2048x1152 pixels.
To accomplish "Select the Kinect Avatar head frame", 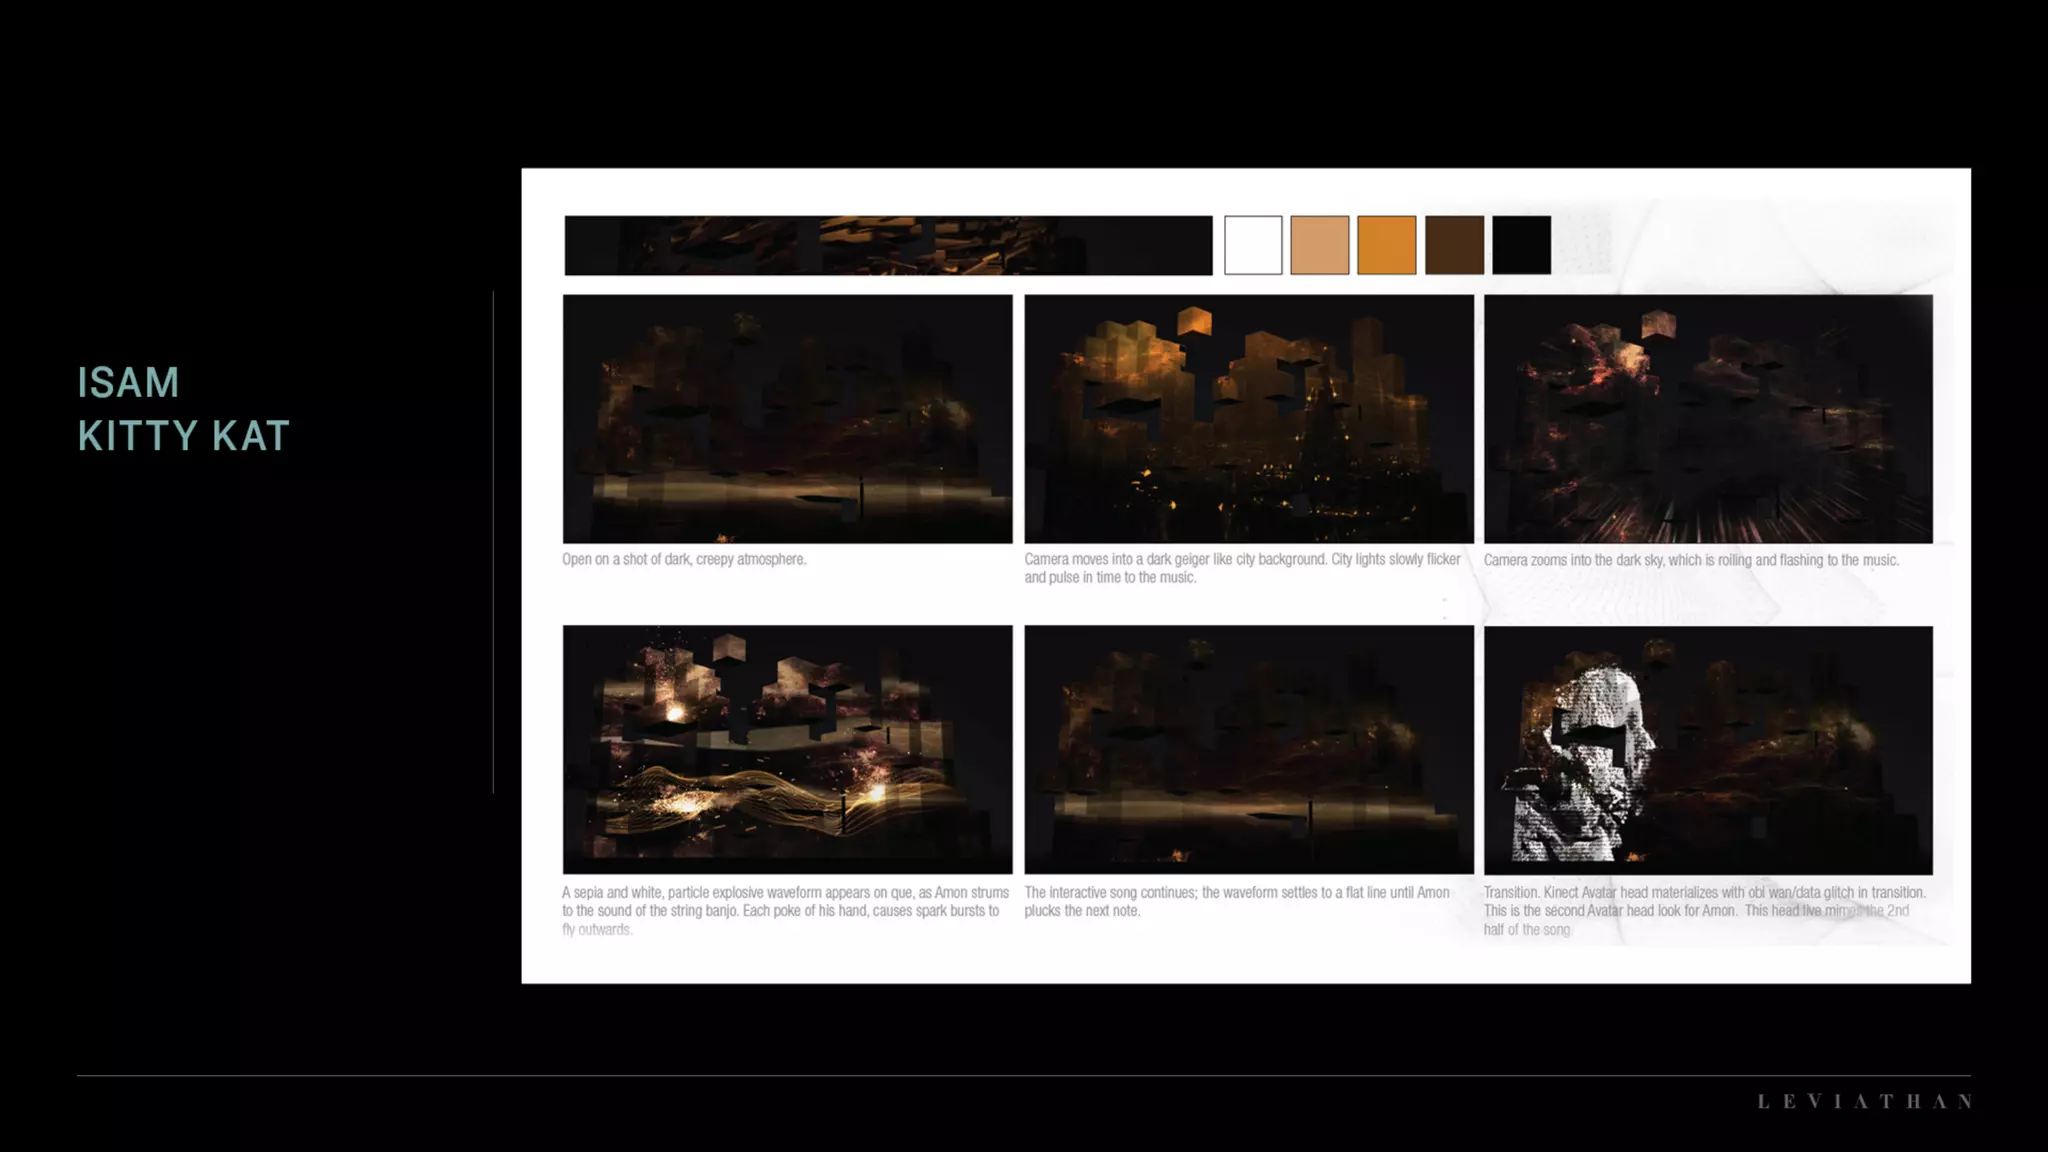I will pos(1708,749).
